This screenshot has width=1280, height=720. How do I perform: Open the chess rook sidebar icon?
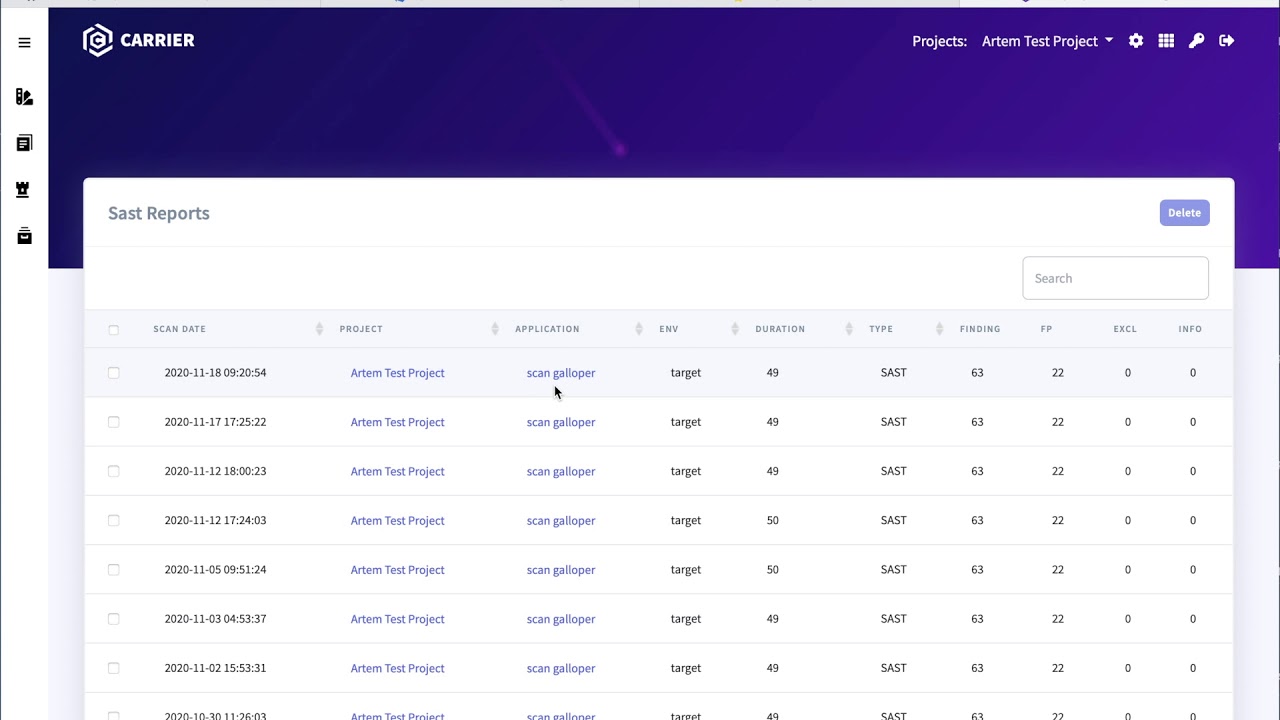(24, 190)
